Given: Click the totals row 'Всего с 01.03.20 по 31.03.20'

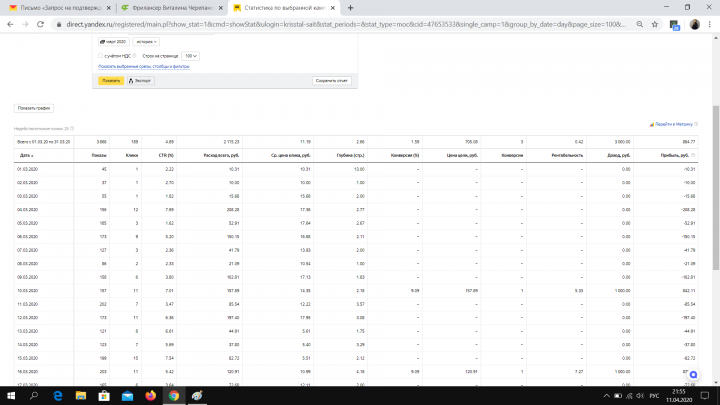Looking at the screenshot, I should (x=356, y=142).
